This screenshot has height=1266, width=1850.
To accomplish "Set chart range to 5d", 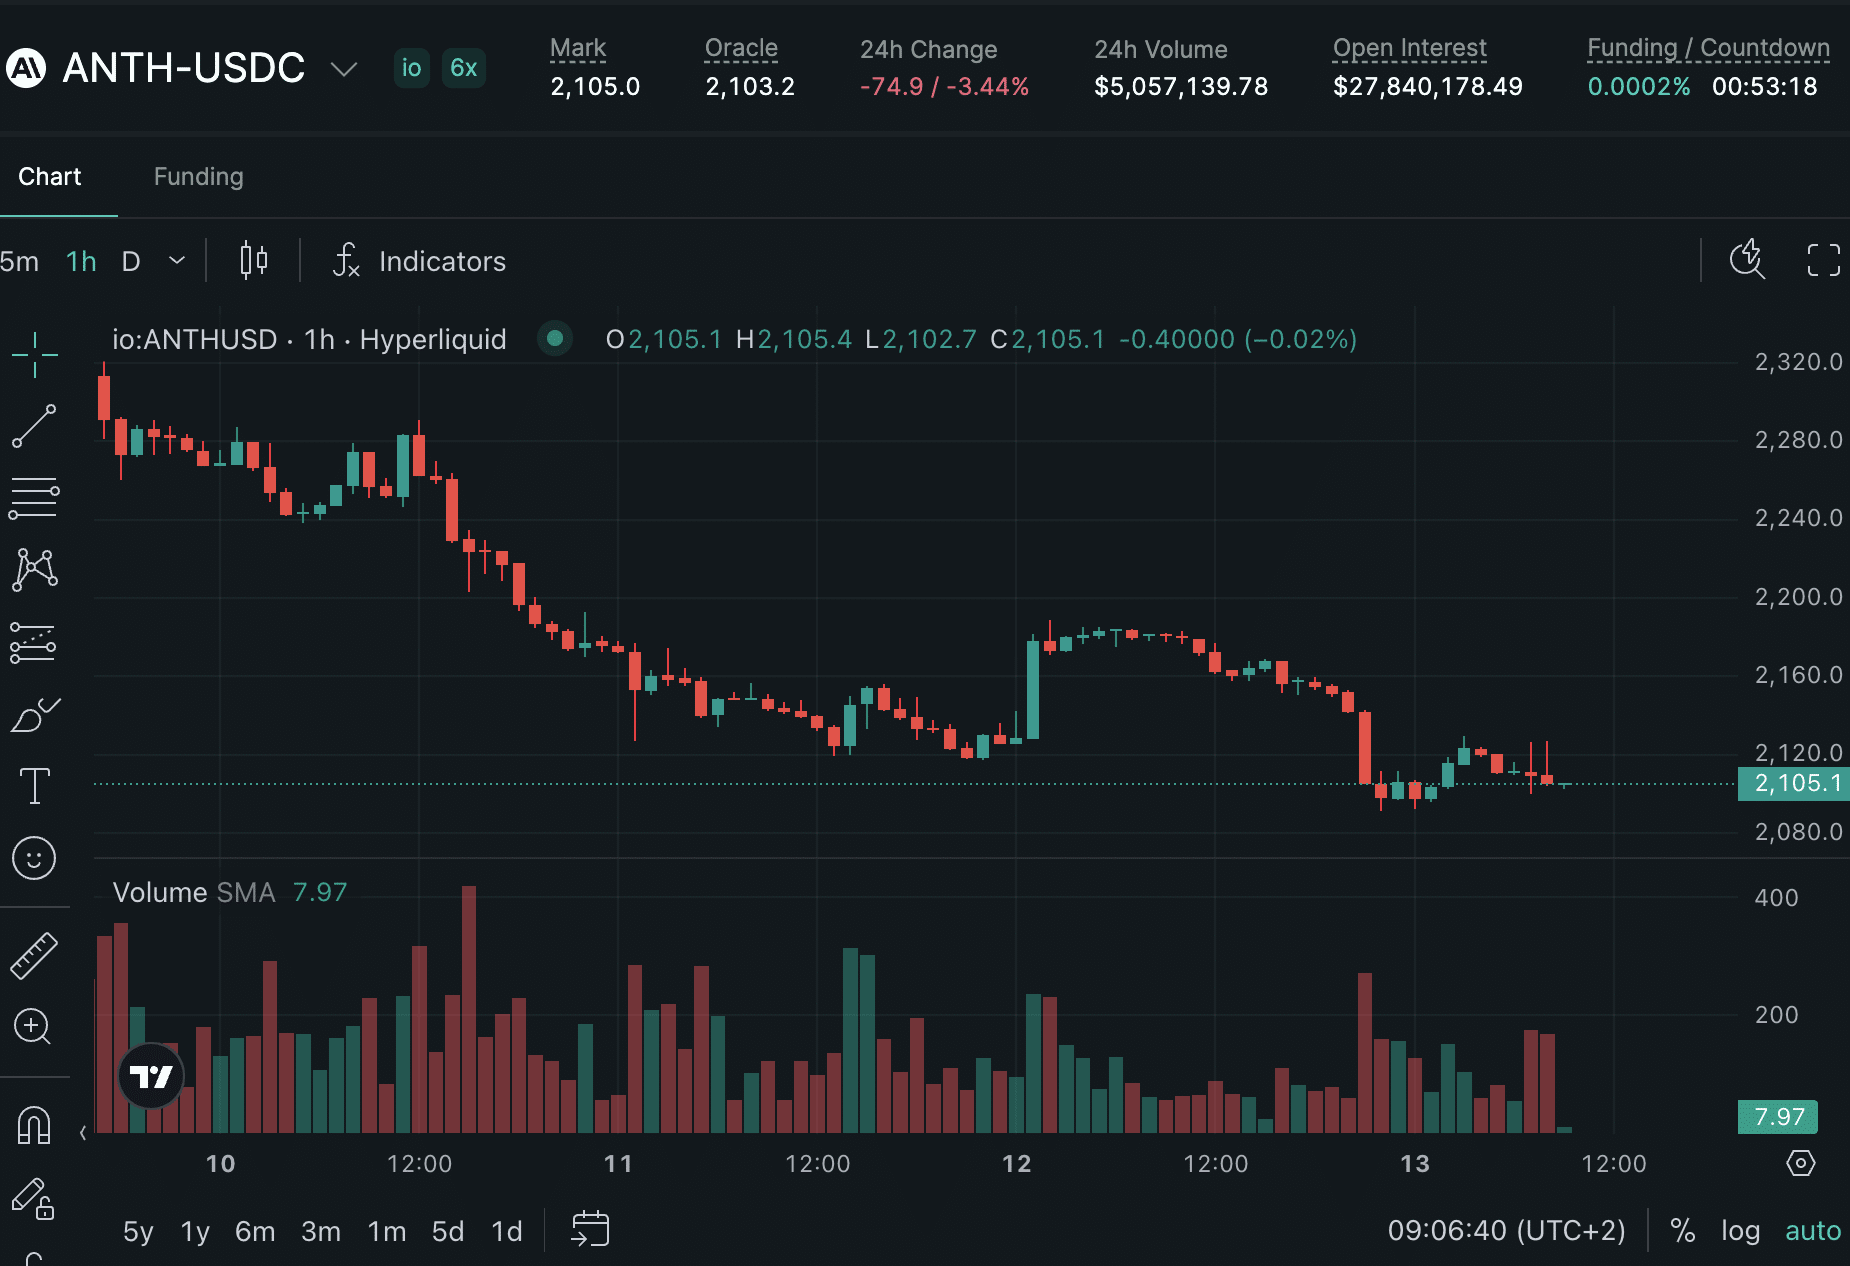I will (448, 1231).
